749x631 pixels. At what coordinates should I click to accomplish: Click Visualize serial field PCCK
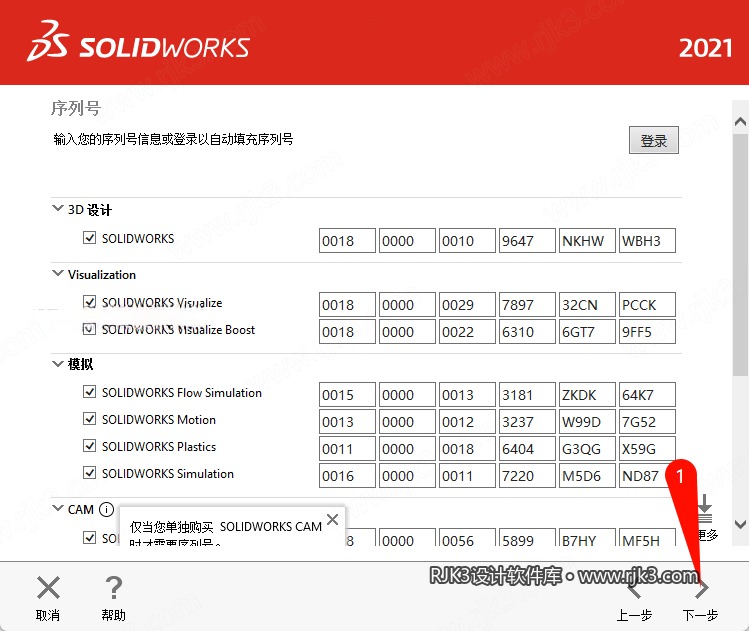[647, 304]
